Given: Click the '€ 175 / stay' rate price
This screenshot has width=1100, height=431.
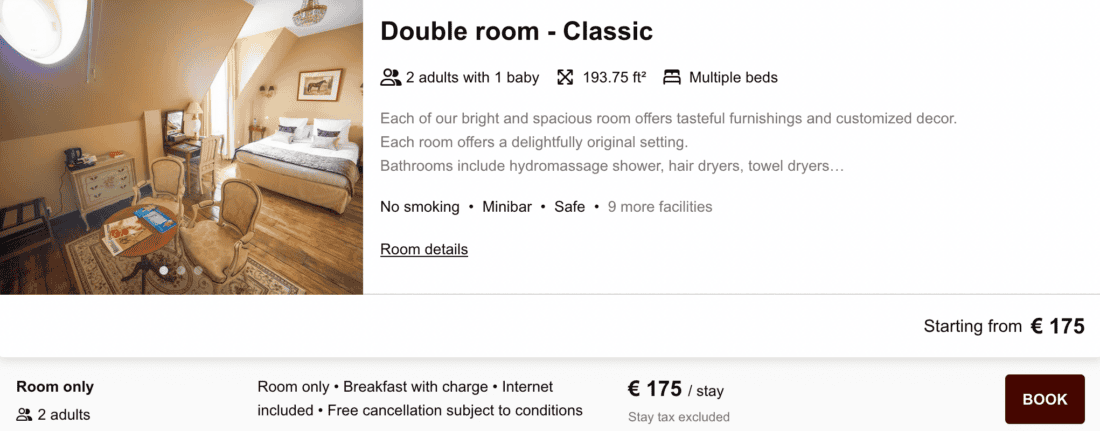Looking at the screenshot, I should pos(675,389).
